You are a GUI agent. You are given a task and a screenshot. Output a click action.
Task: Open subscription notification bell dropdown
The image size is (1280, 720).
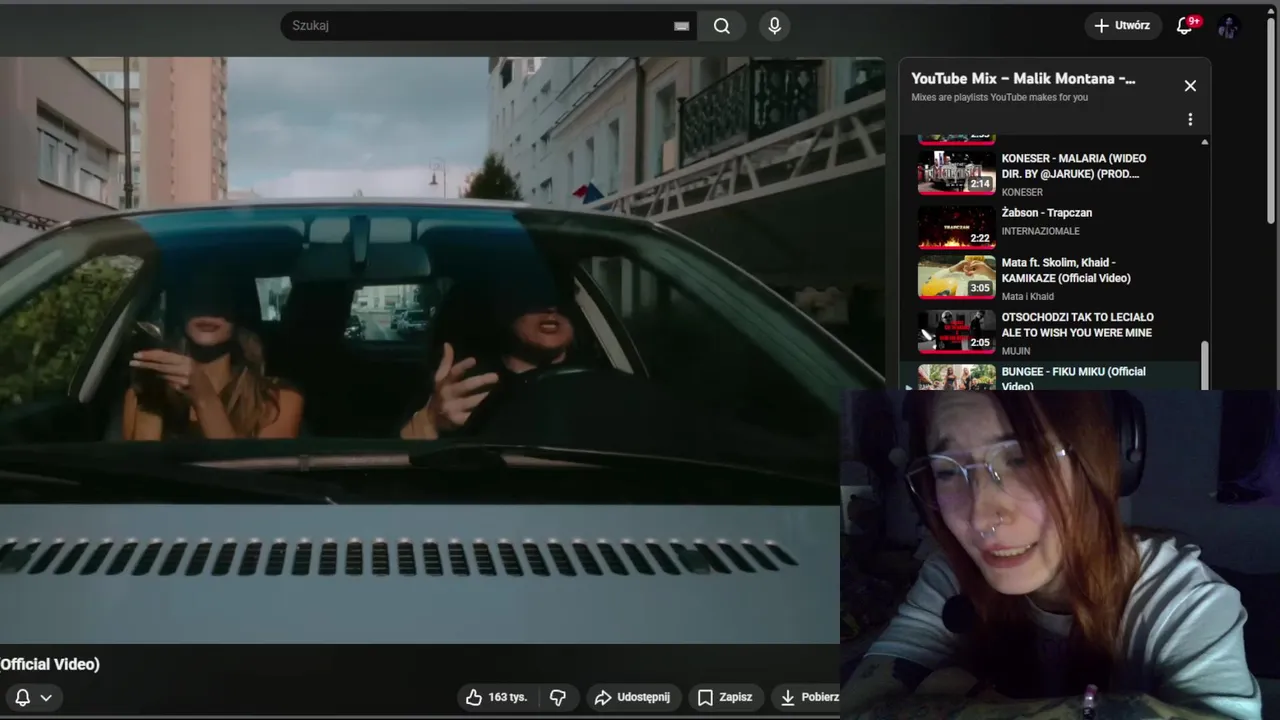33,697
